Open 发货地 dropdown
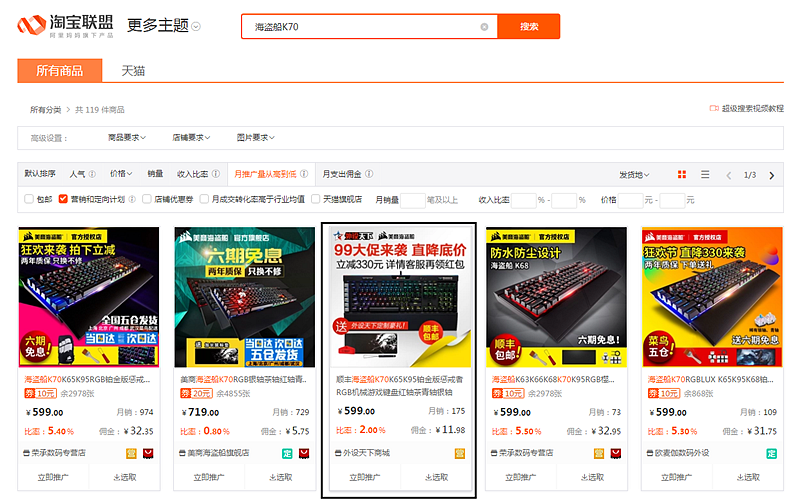This screenshot has width=800, height=500. [634, 175]
